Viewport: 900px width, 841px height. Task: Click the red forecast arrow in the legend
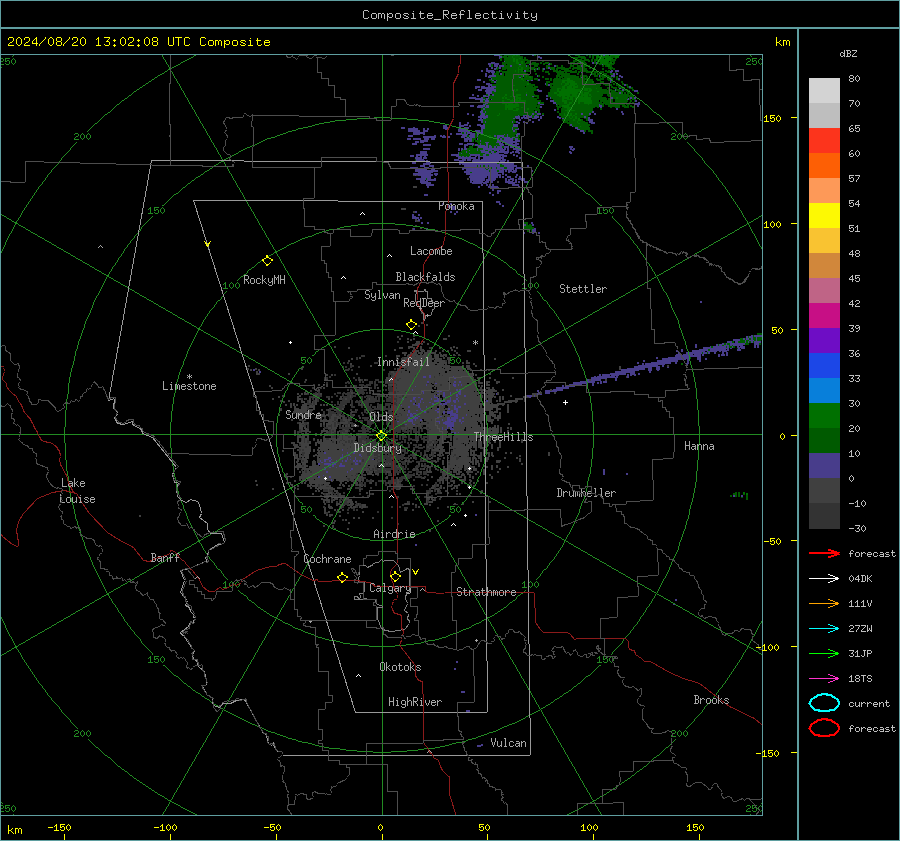click(824, 553)
